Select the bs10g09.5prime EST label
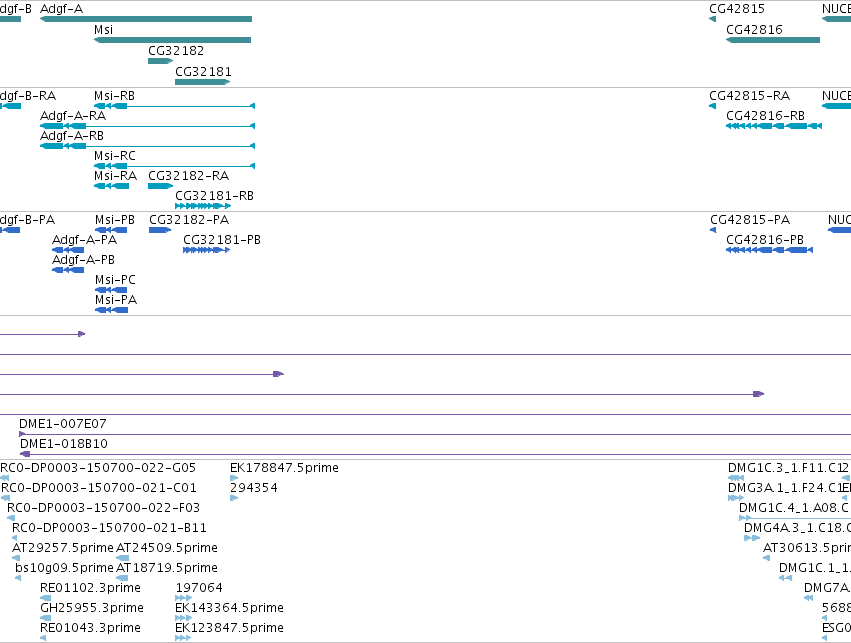Image resolution: width=851 pixels, height=643 pixels. coord(65,568)
